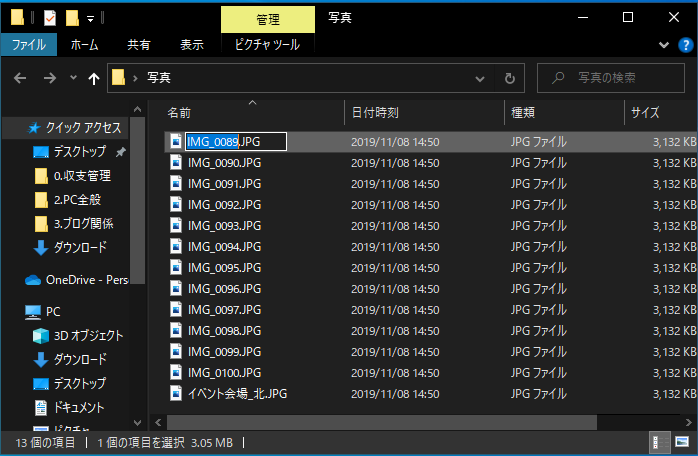Sort files by 日付時刻 column
This screenshot has height=456, width=698.
tap(375, 112)
